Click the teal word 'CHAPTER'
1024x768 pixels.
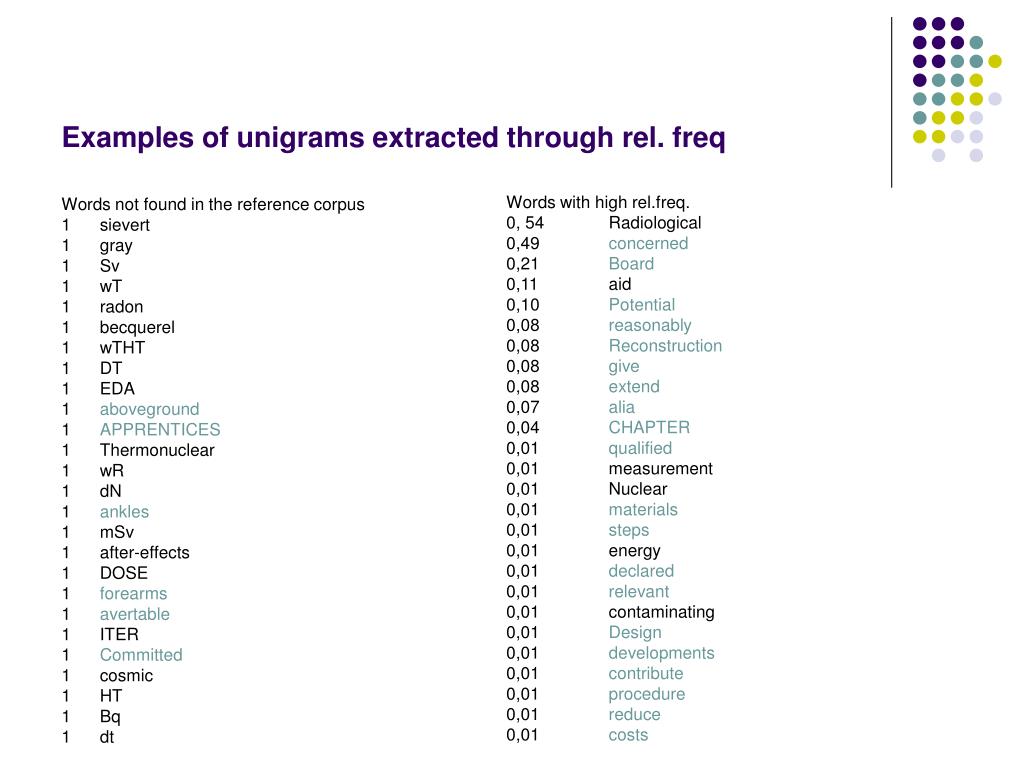[649, 428]
